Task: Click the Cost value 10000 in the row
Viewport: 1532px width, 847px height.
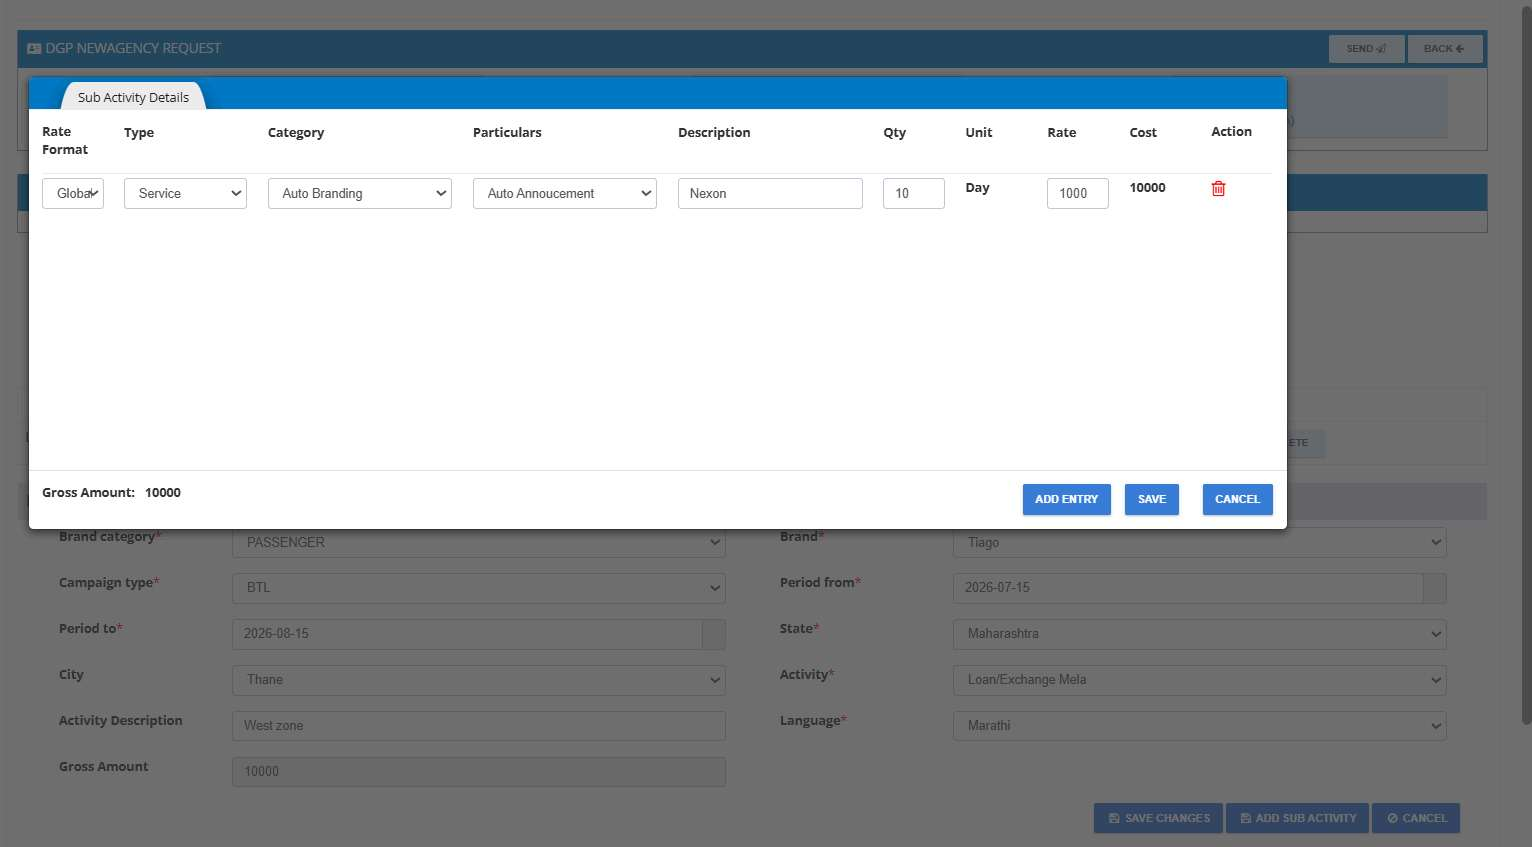Action: pyautogui.click(x=1147, y=188)
